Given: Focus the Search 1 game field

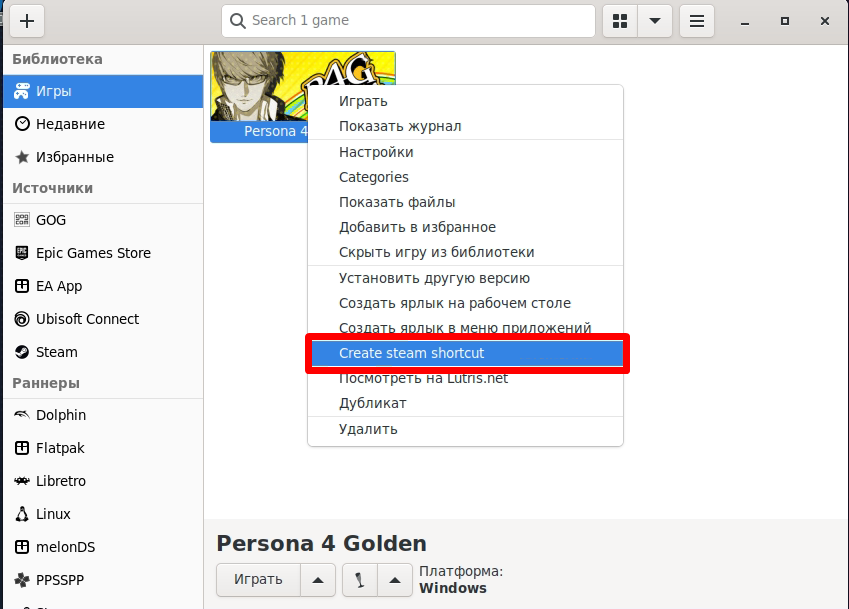Looking at the screenshot, I should point(408,21).
